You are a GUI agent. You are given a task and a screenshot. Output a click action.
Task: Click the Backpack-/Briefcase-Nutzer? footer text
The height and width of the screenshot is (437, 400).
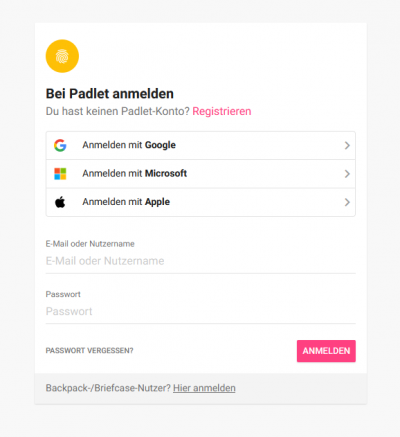click(108, 388)
